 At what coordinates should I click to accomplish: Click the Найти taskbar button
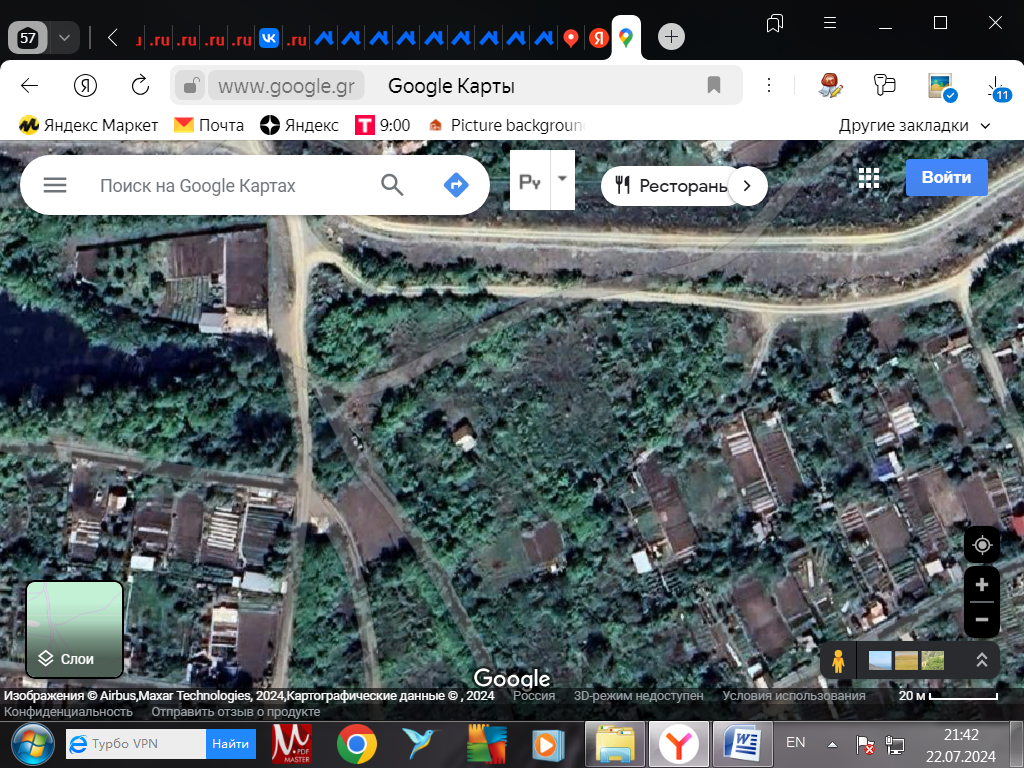coord(231,744)
